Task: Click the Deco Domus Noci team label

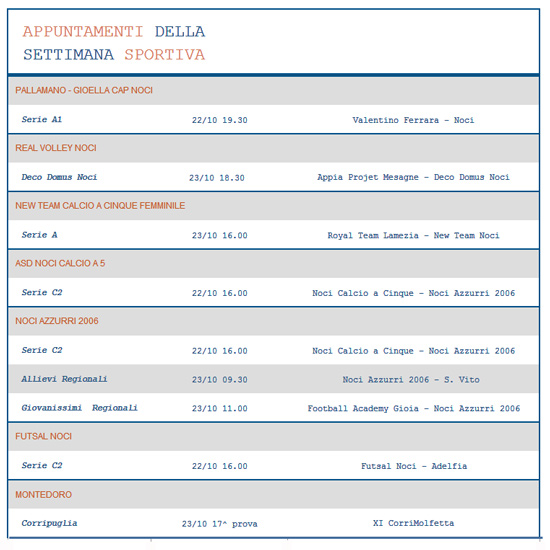Action: (59, 177)
